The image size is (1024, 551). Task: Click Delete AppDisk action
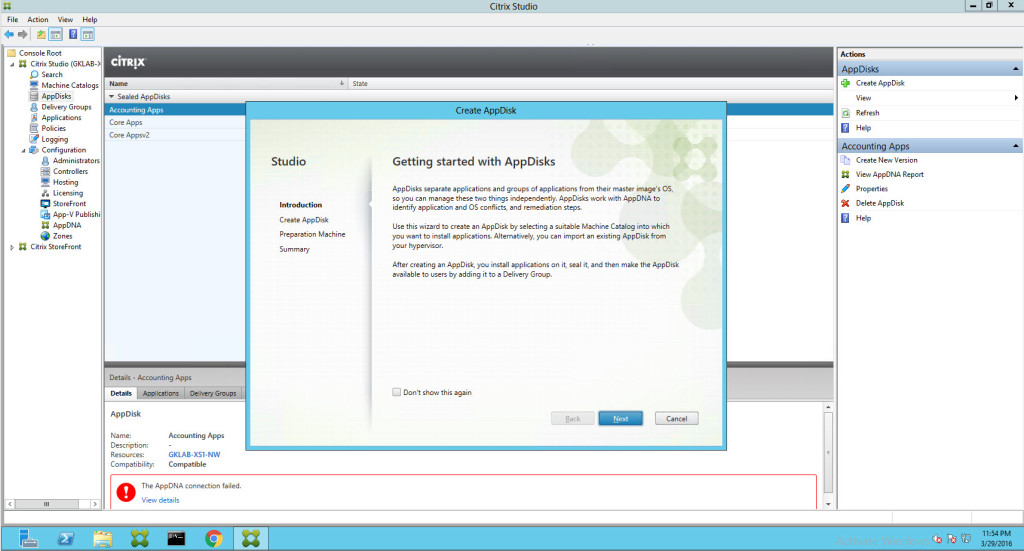pos(880,203)
